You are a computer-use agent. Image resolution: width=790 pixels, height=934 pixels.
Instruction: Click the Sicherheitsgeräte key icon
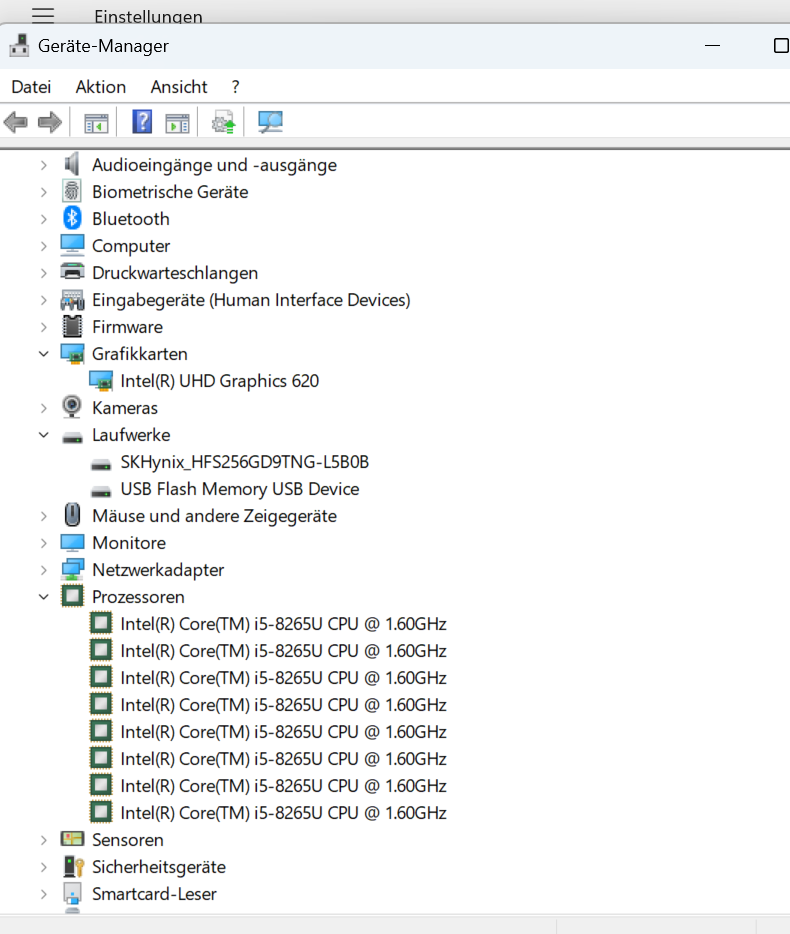click(73, 867)
